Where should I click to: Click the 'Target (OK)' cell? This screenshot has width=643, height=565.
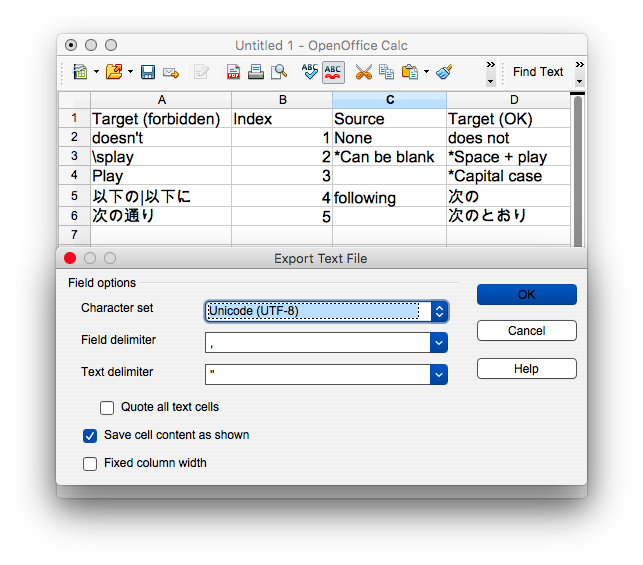pos(508,118)
